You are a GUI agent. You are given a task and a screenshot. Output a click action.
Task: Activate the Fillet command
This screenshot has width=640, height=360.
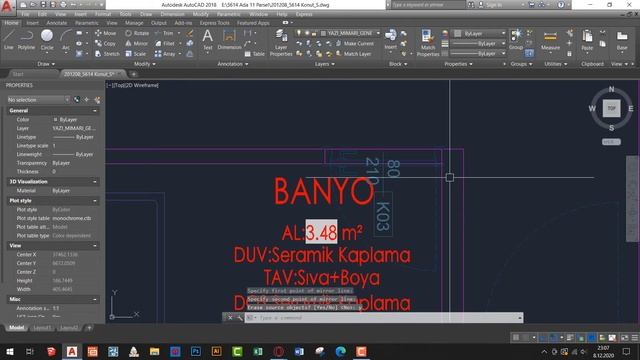tap(165, 43)
